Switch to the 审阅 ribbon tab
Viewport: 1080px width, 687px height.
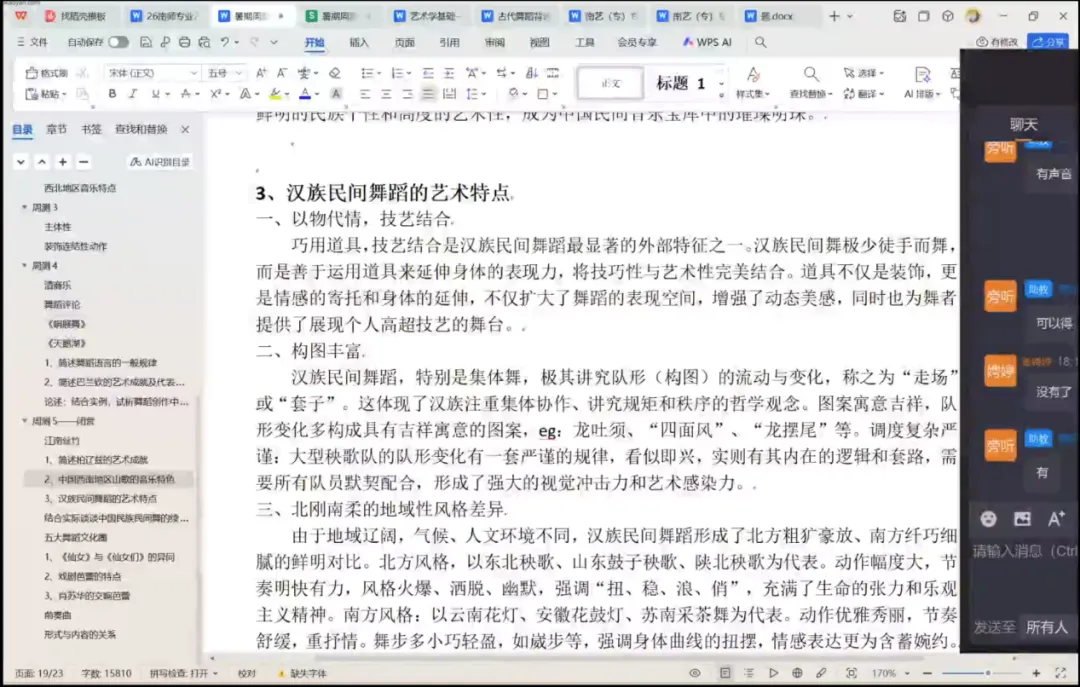click(495, 42)
